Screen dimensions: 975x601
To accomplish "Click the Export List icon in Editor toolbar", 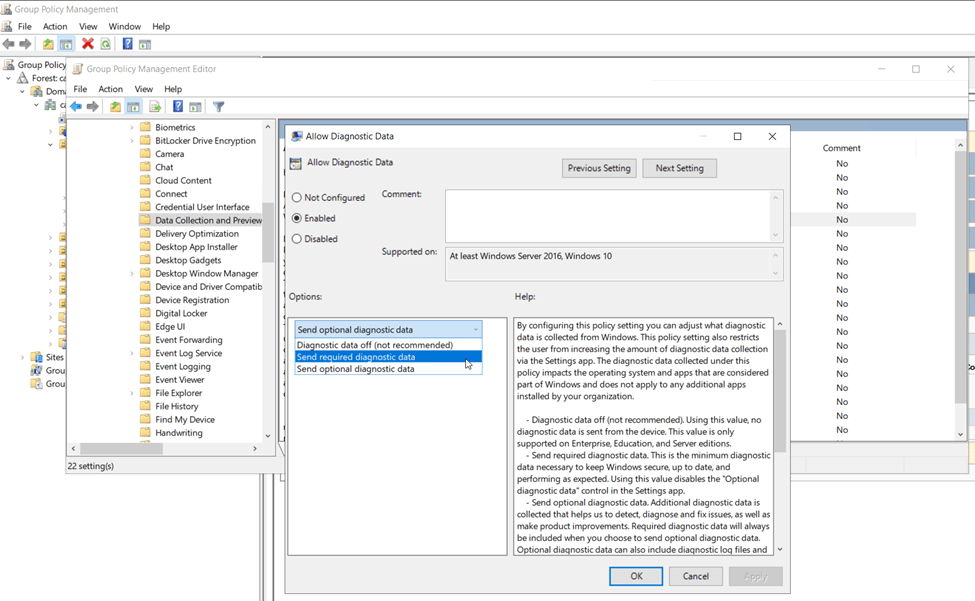I will pos(155,107).
